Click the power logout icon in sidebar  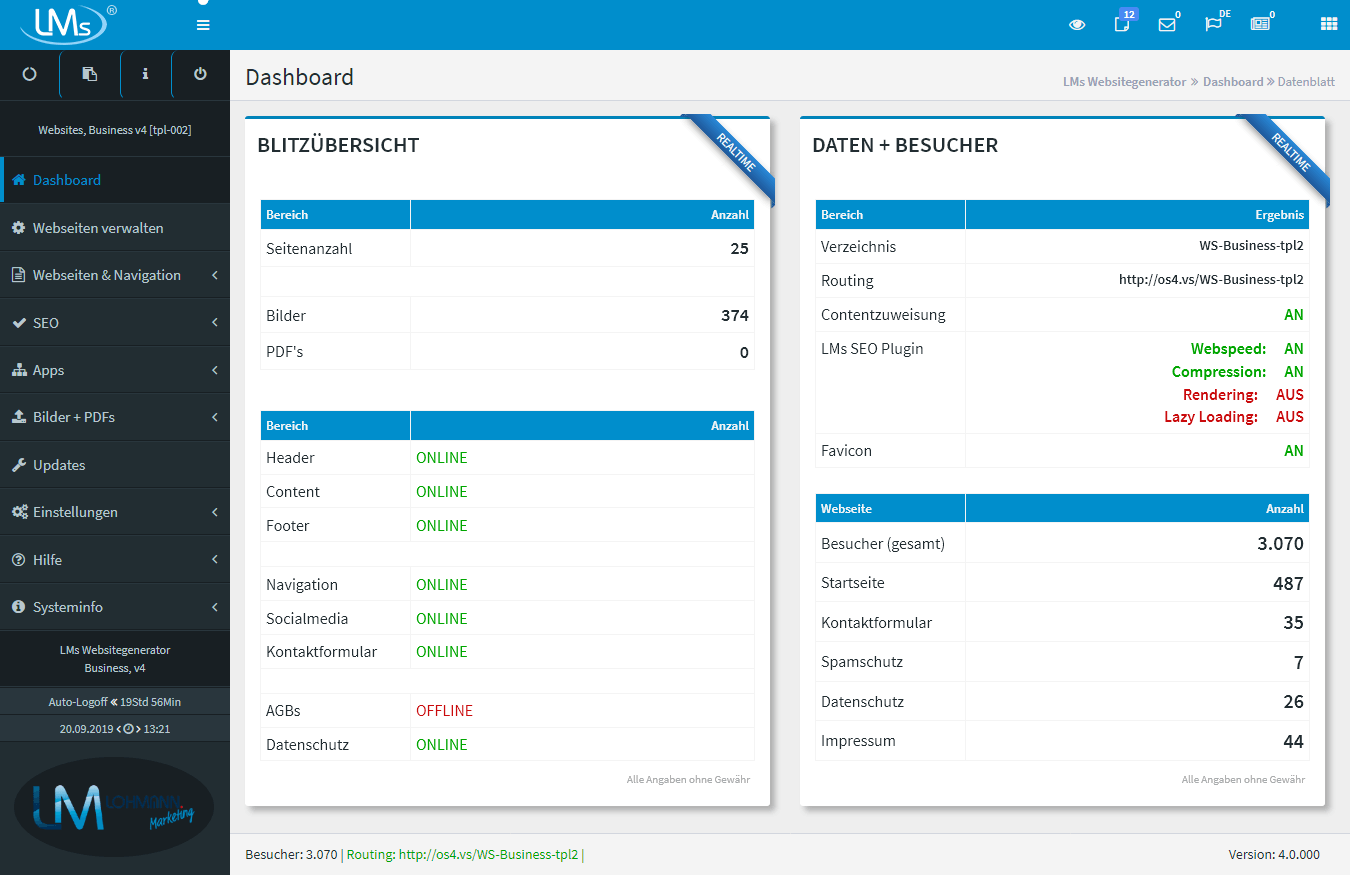click(x=200, y=74)
